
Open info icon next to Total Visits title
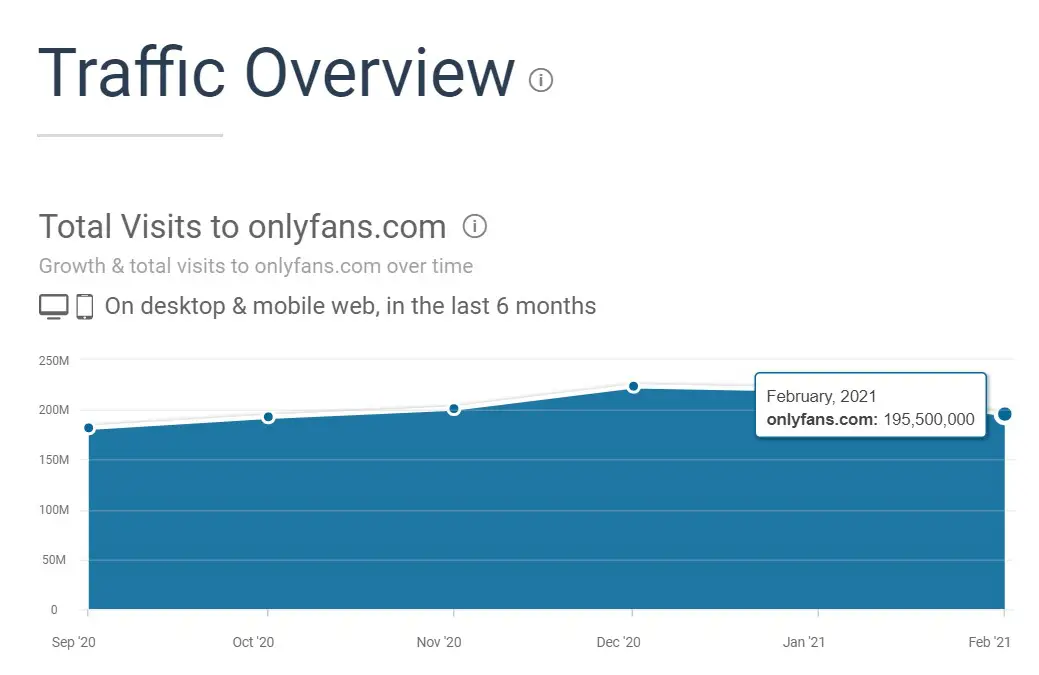pos(474,226)
